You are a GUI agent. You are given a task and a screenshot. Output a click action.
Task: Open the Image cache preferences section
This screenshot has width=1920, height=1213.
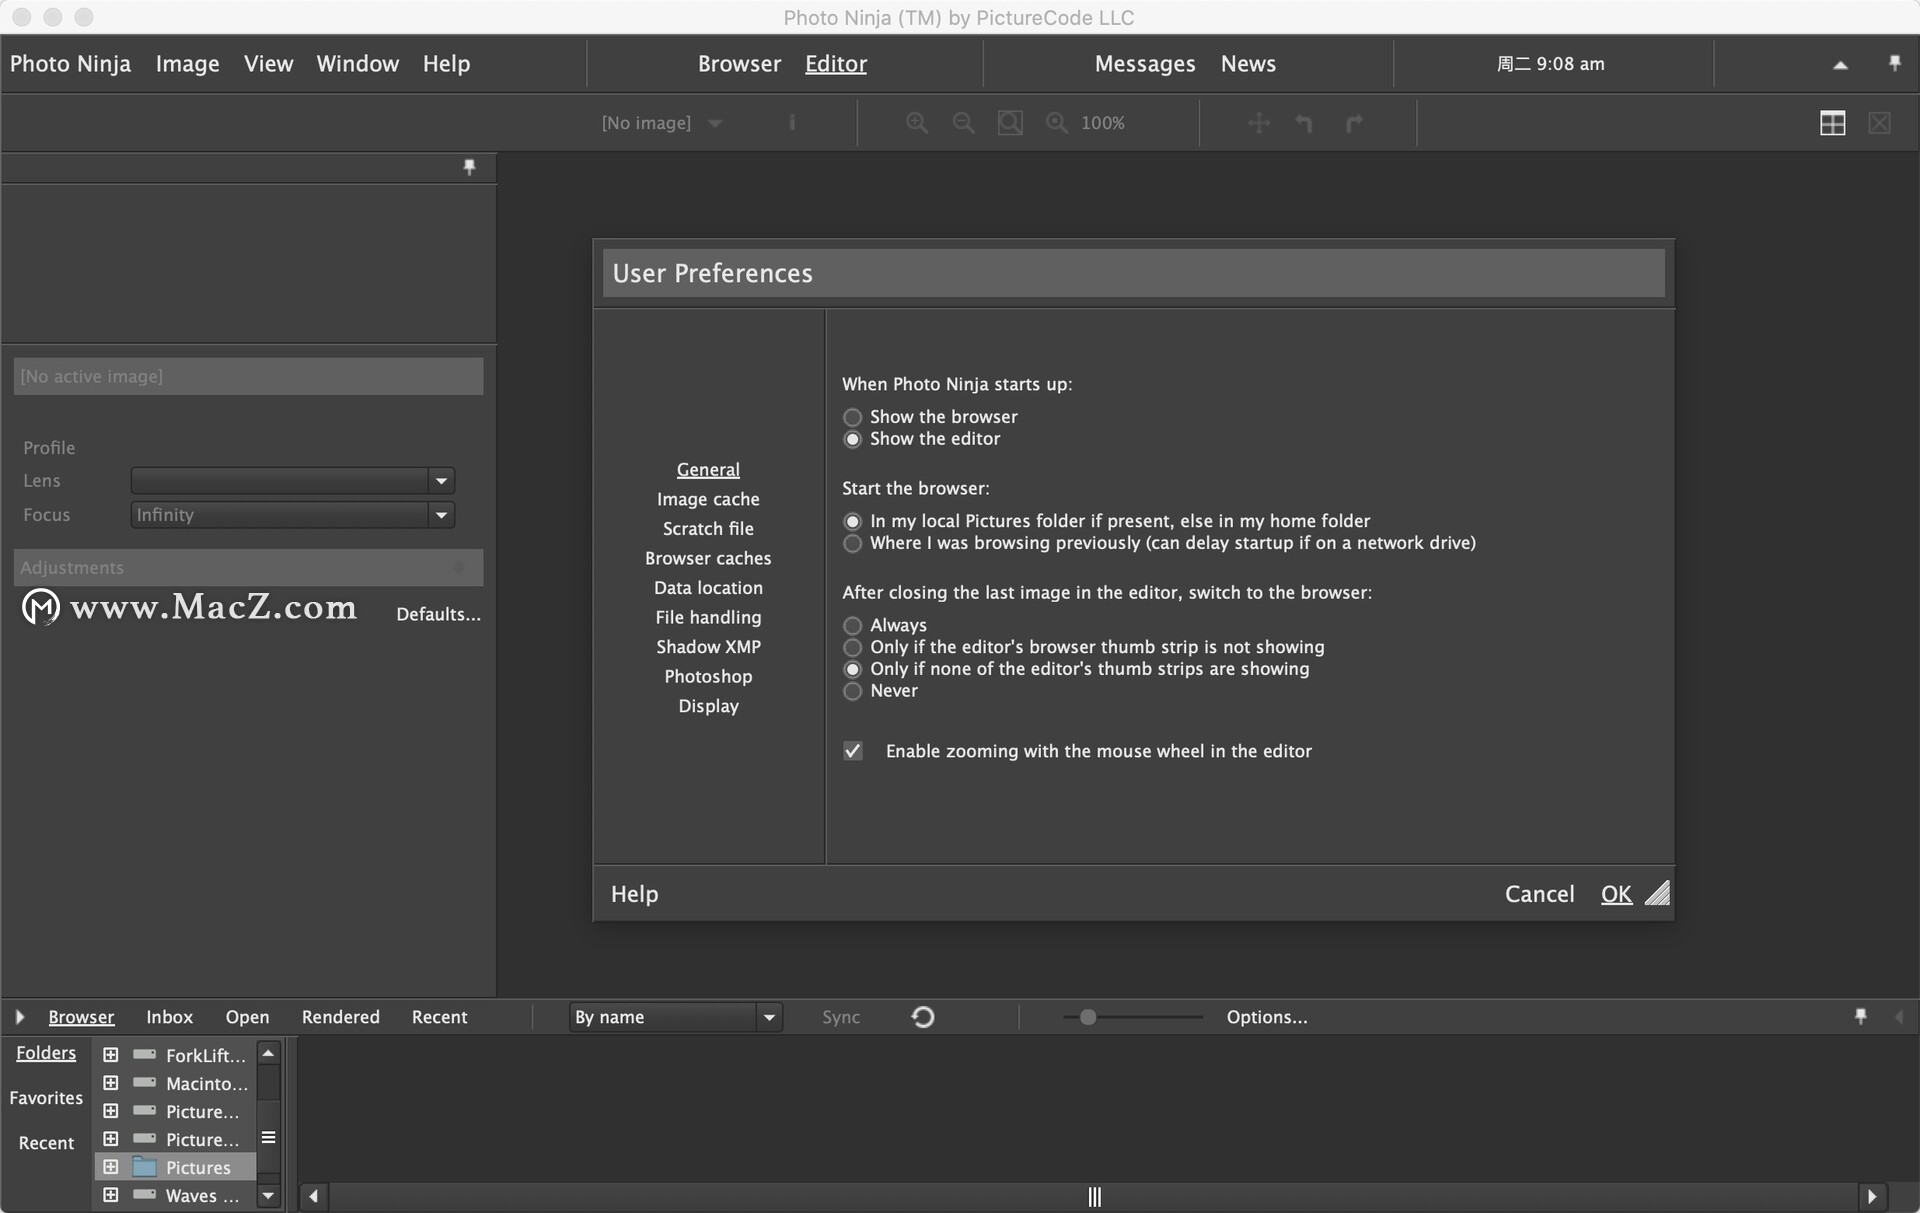click(x=708, y=499)
